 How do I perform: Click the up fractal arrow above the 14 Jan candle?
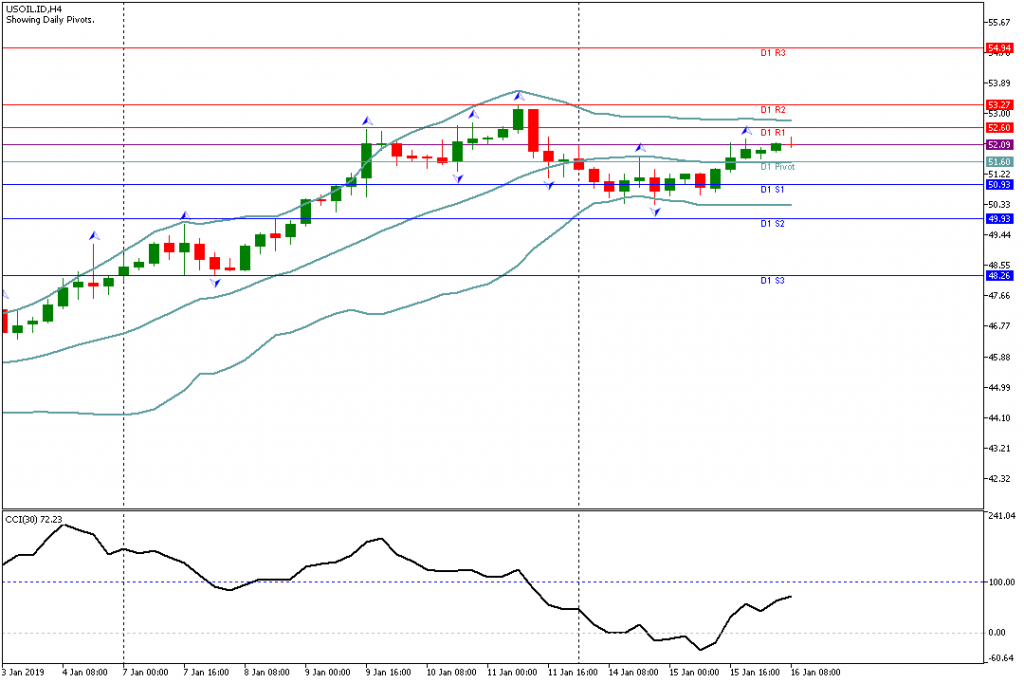point(640,148)
